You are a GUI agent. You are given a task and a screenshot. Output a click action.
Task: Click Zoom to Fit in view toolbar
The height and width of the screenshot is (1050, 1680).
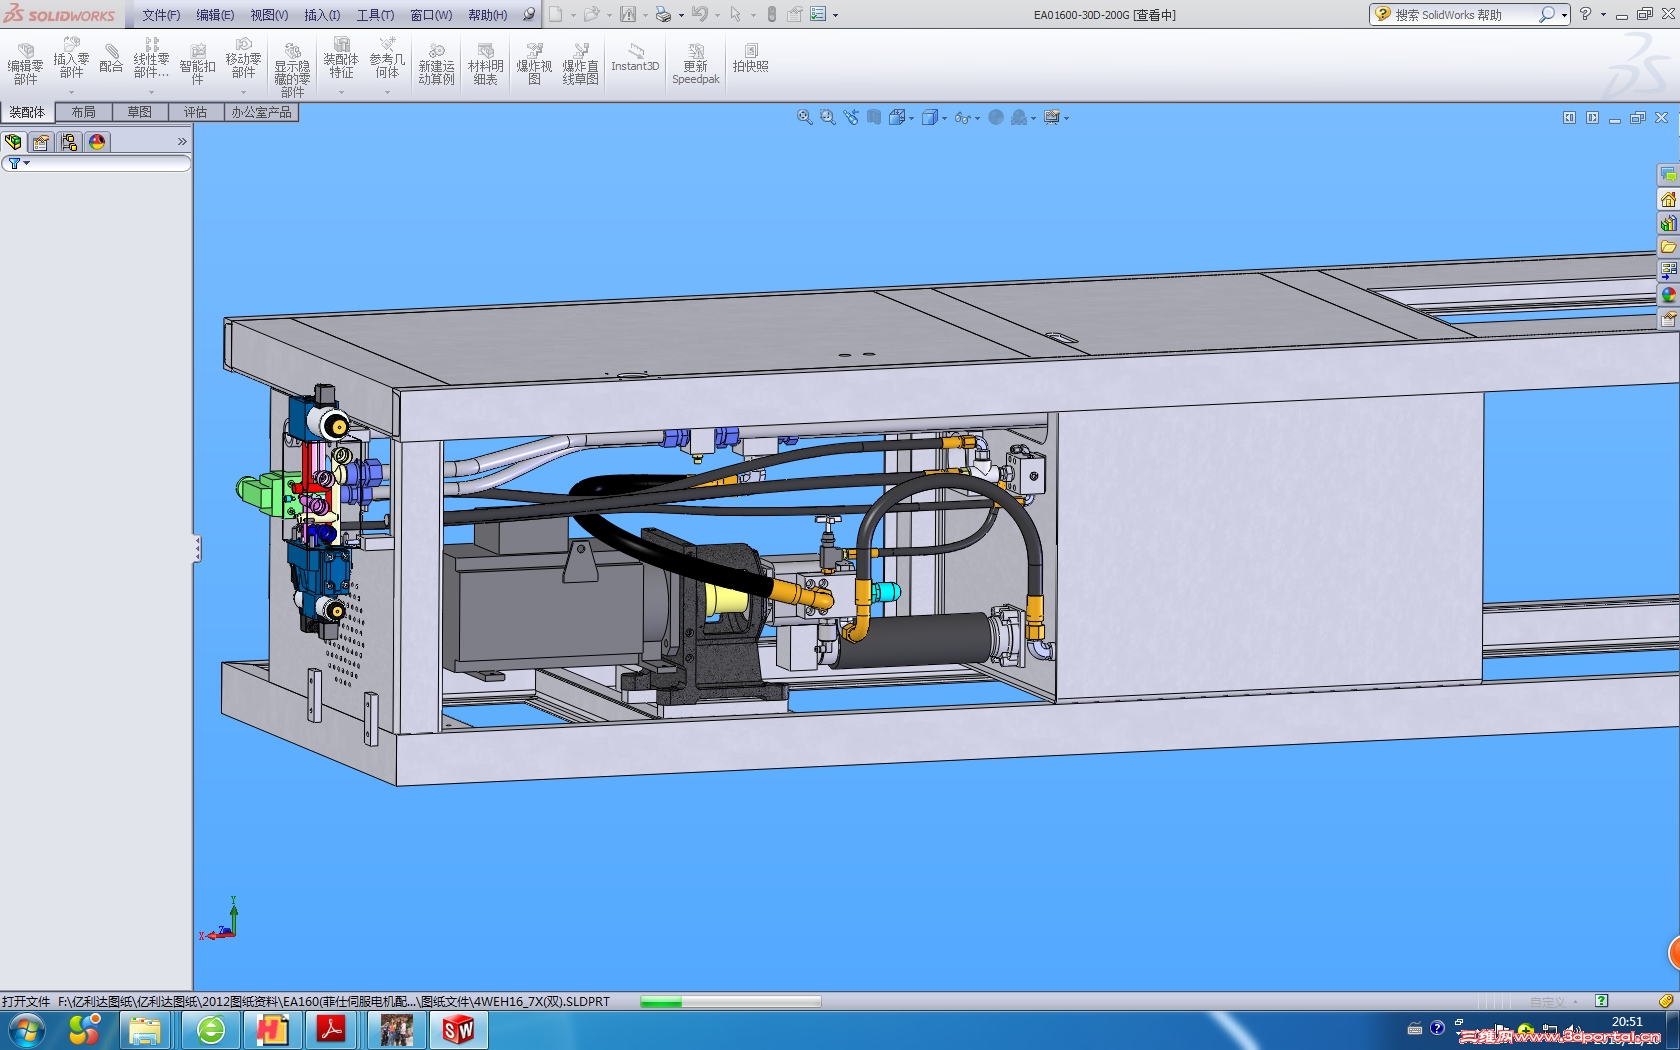tap(804, 117)
